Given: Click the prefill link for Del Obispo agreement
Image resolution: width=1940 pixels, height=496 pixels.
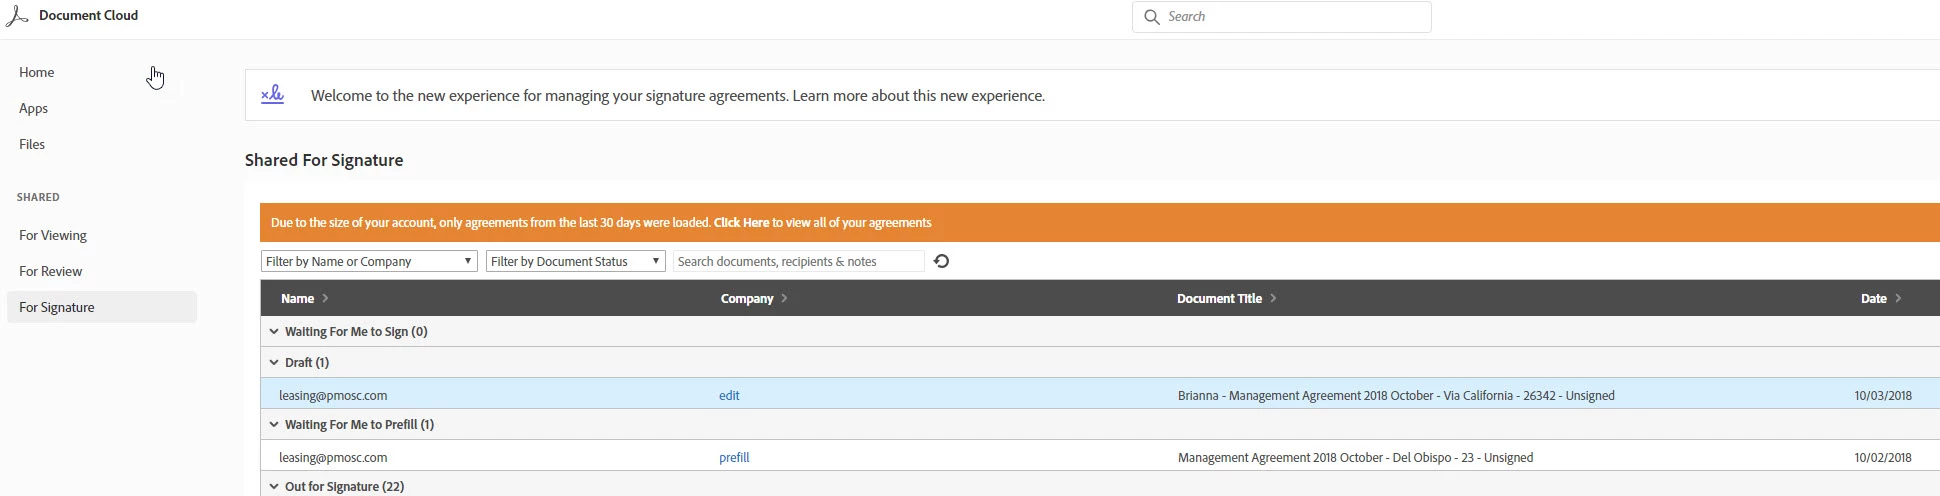Looking at the screenshot, I should click(x=734, y=457).
